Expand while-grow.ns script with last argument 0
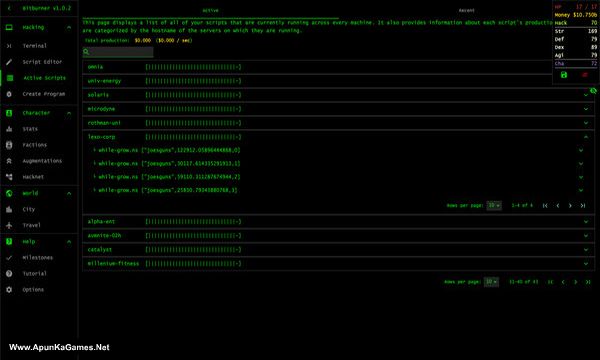The image size is (600, 360). 338,150
